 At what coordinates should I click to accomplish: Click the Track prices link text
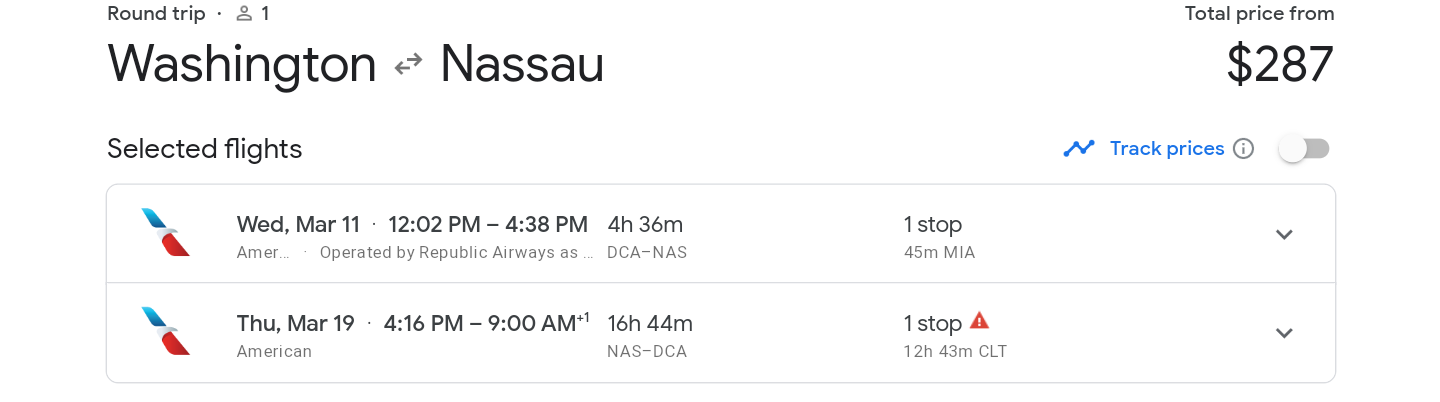tap(1167, 149)
